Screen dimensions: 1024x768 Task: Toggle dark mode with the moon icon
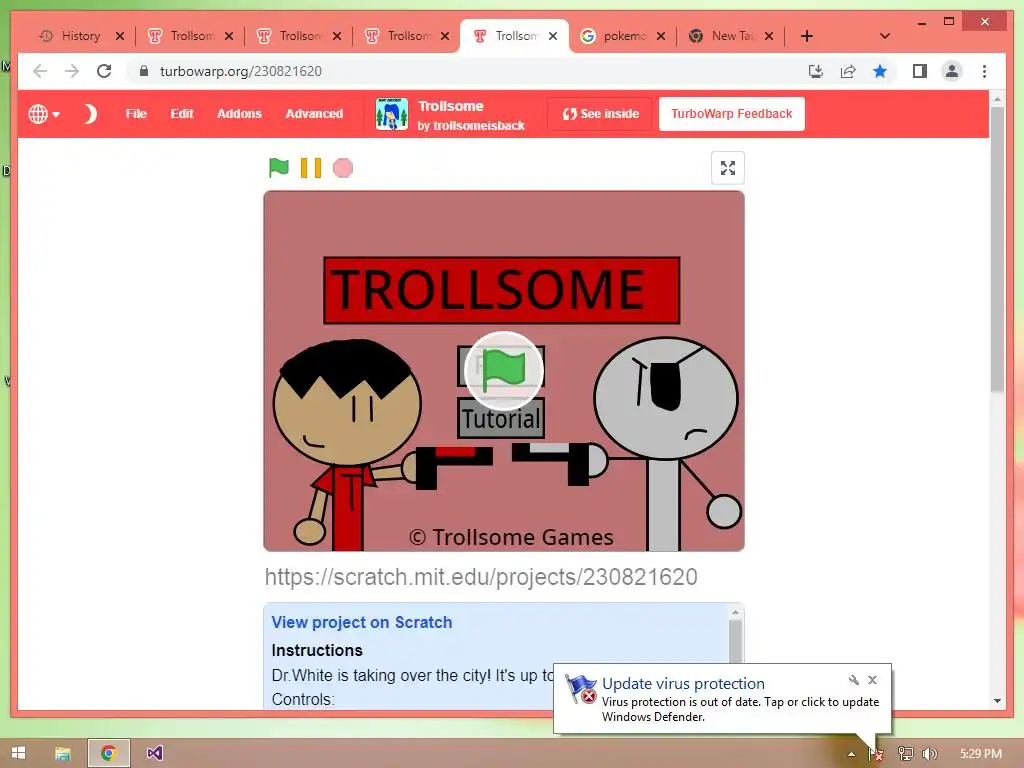click(90, 114)
